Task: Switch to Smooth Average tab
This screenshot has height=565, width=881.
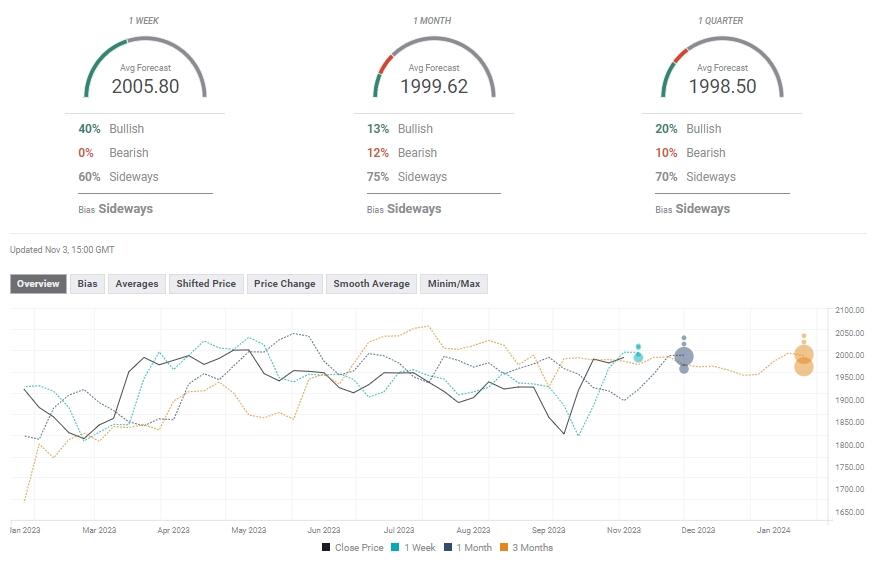Action: tap(371, 284)
